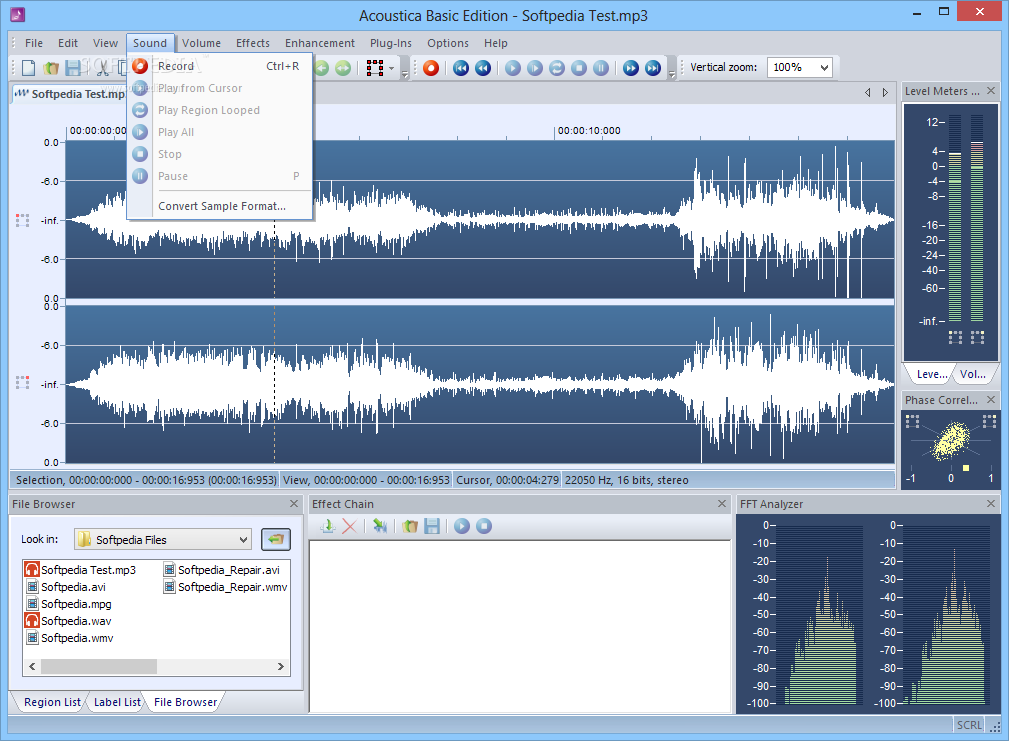Select Softpedia Test.mp3 in the File Browser
Screen dimensions: 1009x741
80,569
